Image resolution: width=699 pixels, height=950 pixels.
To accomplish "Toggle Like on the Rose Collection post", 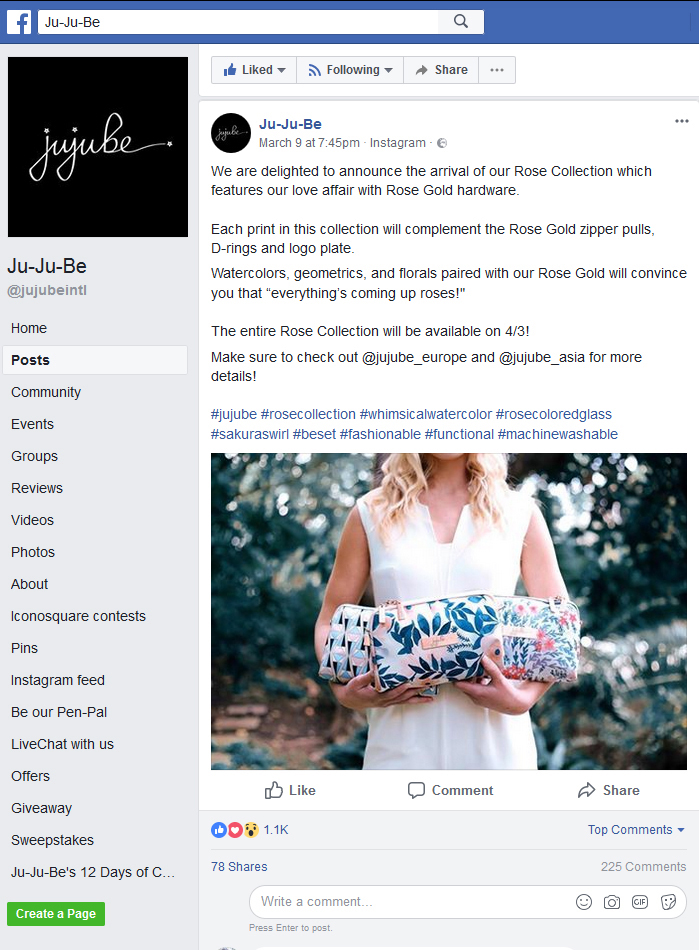I will (290, 790).
